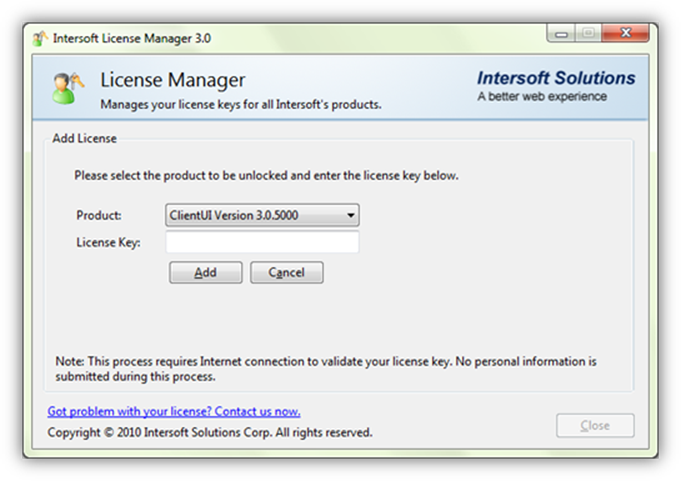Screen dimensions: 681x481
Task: Click the Add button
Action: pyautogui.click(x=205, y=273)
